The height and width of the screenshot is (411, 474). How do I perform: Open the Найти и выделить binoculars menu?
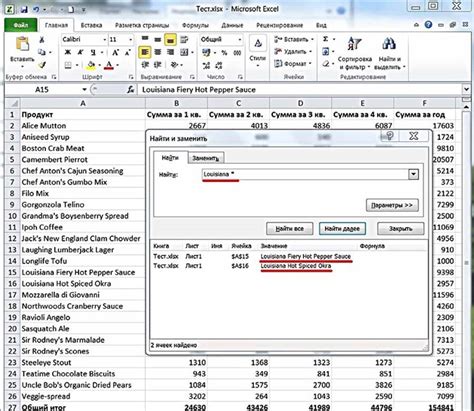[x=389, y=53]
